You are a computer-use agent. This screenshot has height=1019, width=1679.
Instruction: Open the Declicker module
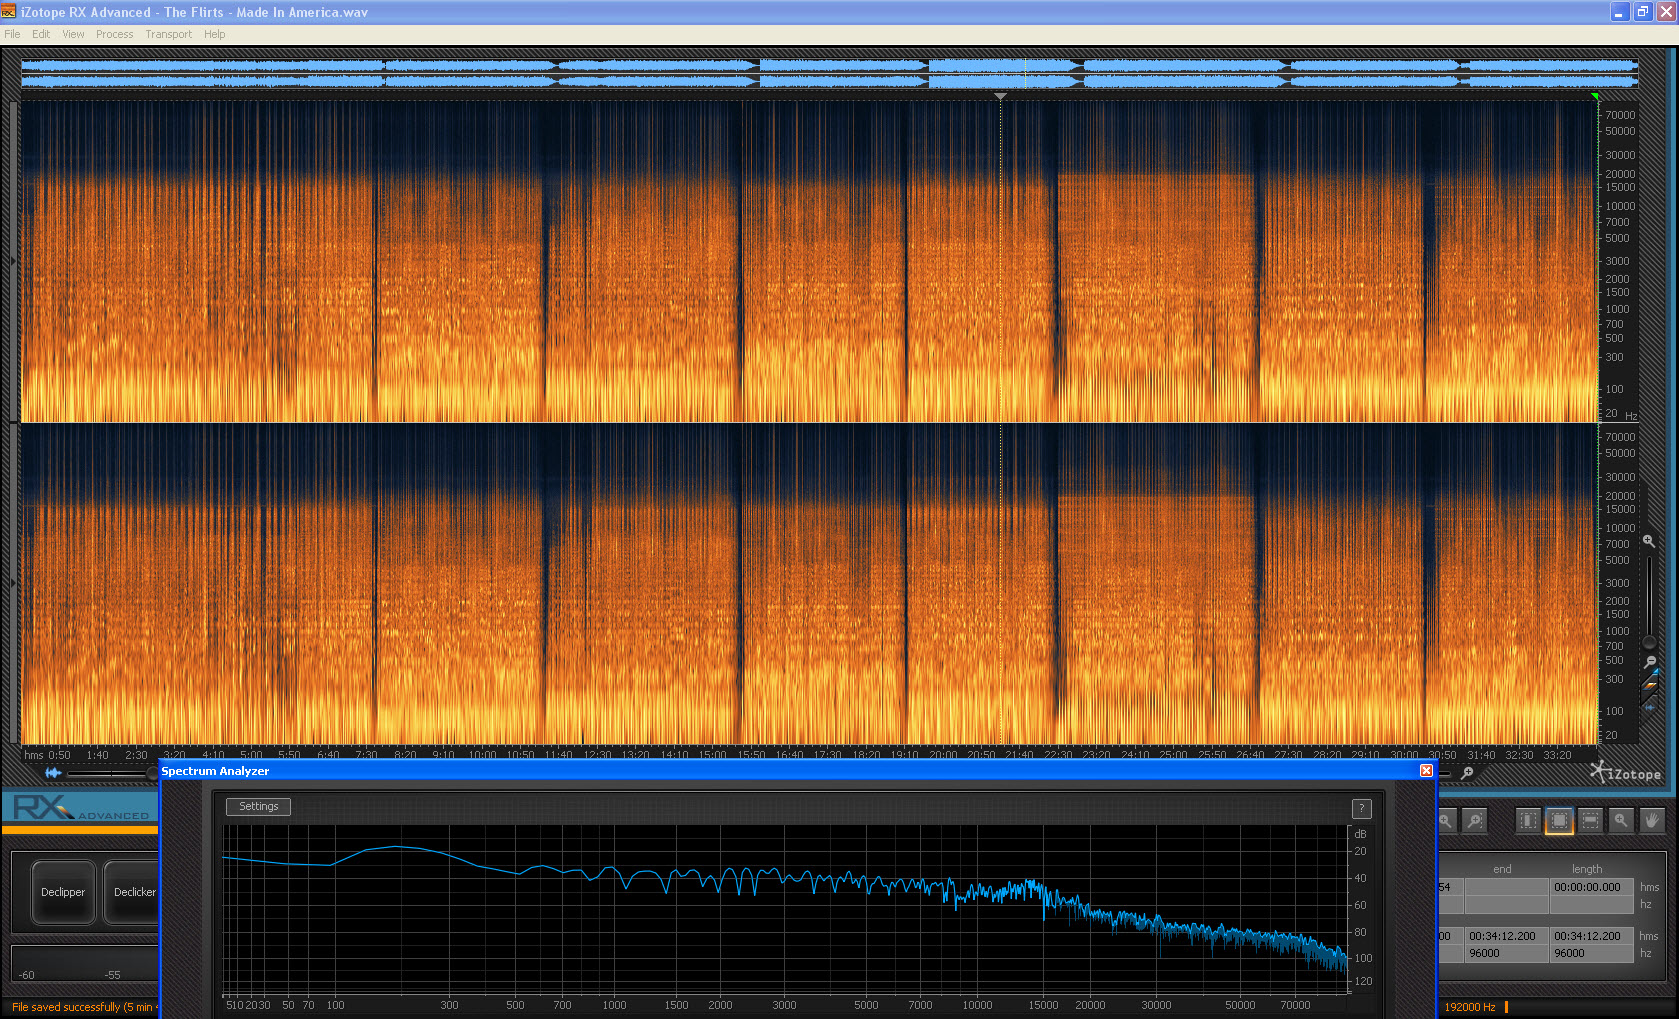pos(134,892)
